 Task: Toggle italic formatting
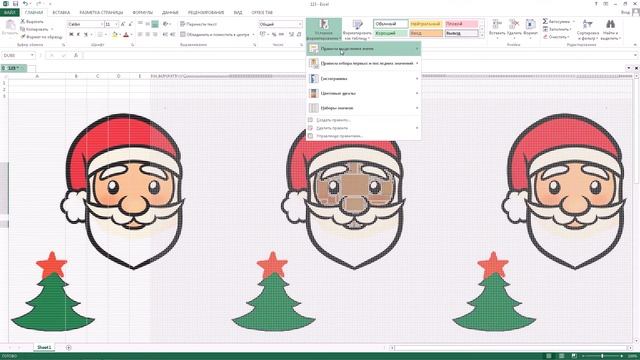(78, 35)
